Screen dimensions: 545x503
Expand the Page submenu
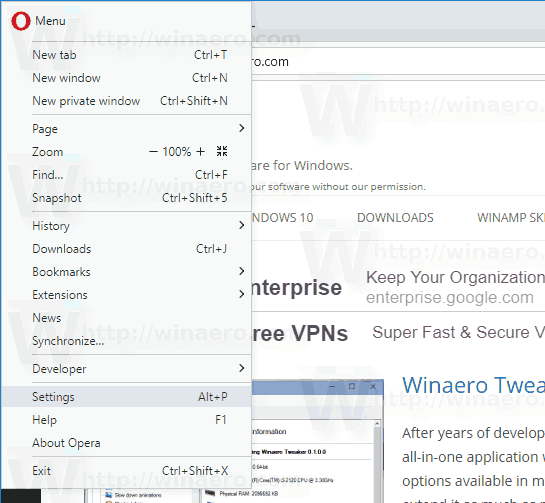pos(127,129)
